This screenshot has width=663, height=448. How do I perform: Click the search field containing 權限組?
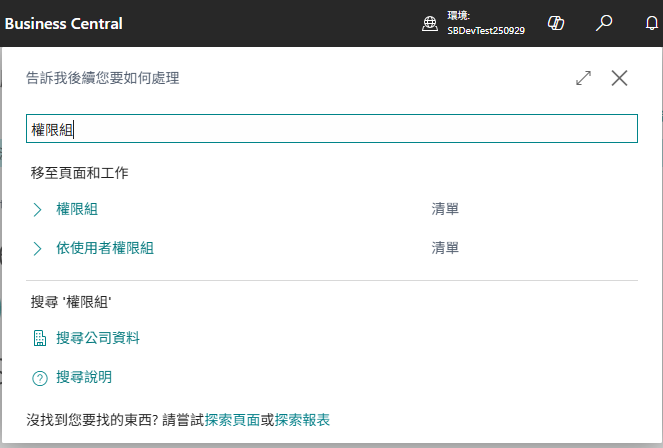[332, 128]
